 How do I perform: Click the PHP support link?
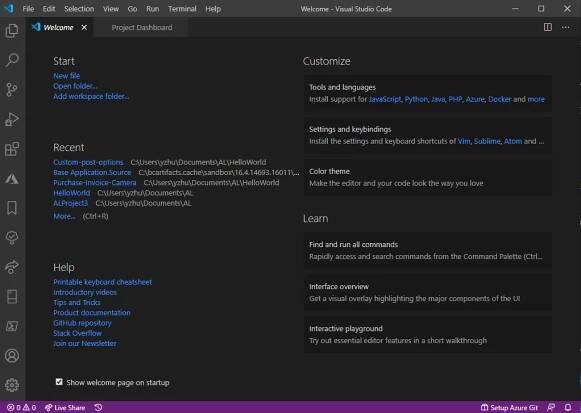pyautogui.click(x=455, y=99)
